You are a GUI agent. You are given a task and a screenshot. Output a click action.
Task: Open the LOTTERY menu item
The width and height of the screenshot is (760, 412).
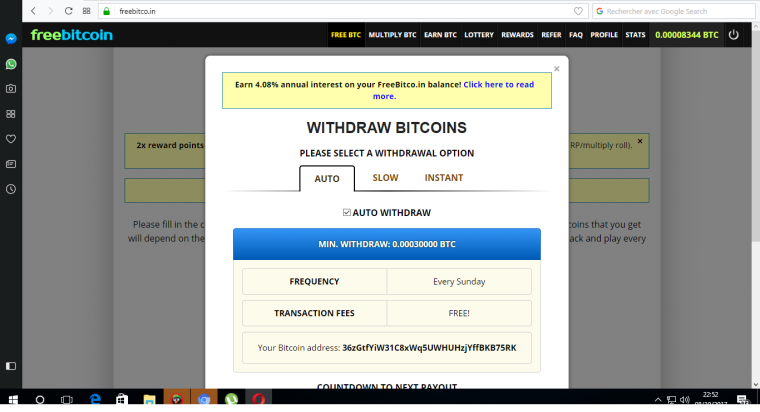point(479,35)
